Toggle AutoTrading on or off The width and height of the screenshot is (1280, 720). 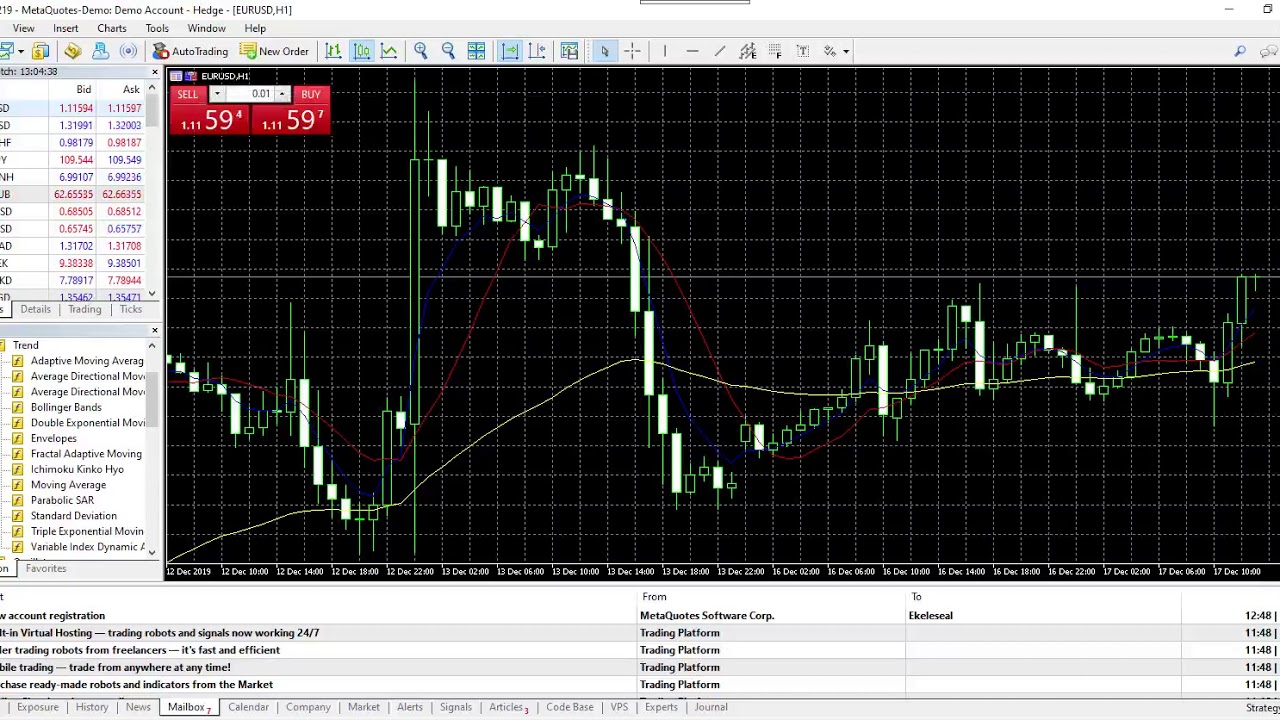[191, 51]
